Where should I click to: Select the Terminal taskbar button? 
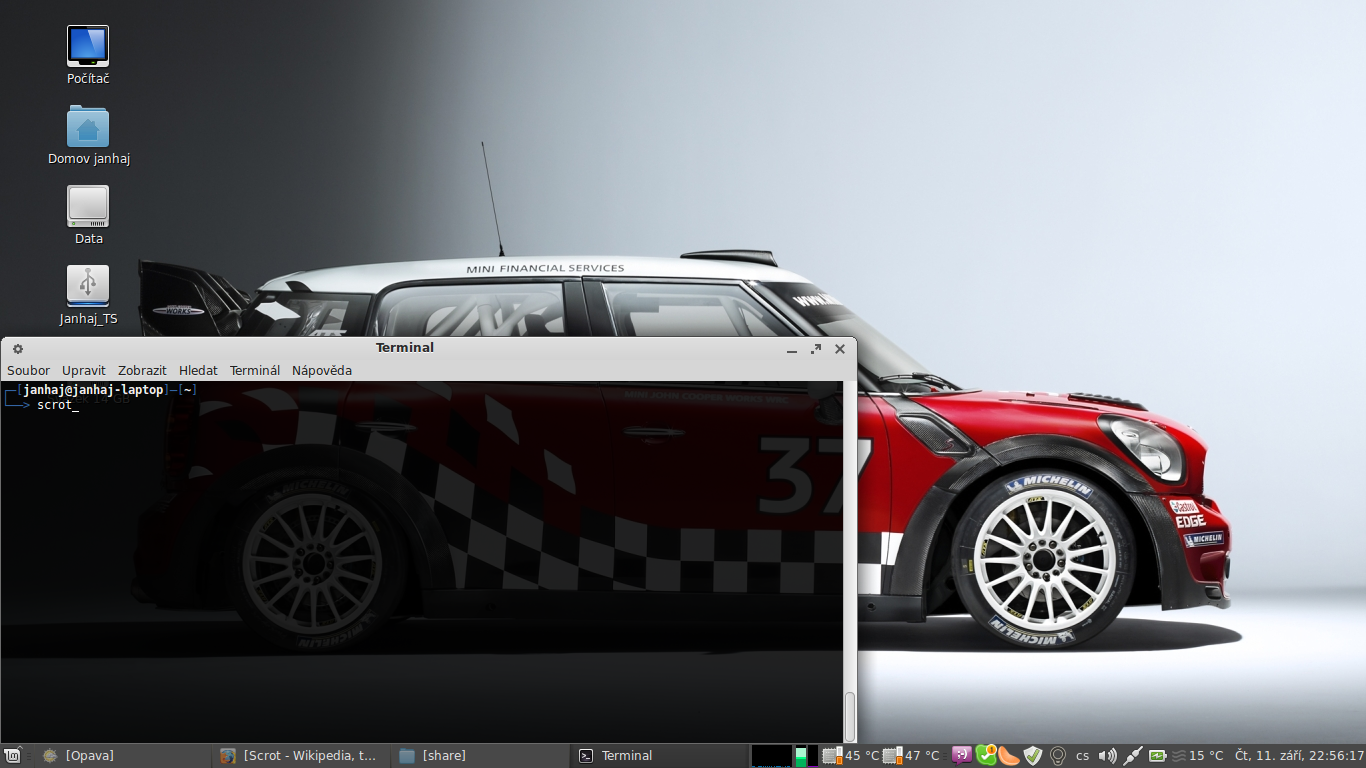660,756
